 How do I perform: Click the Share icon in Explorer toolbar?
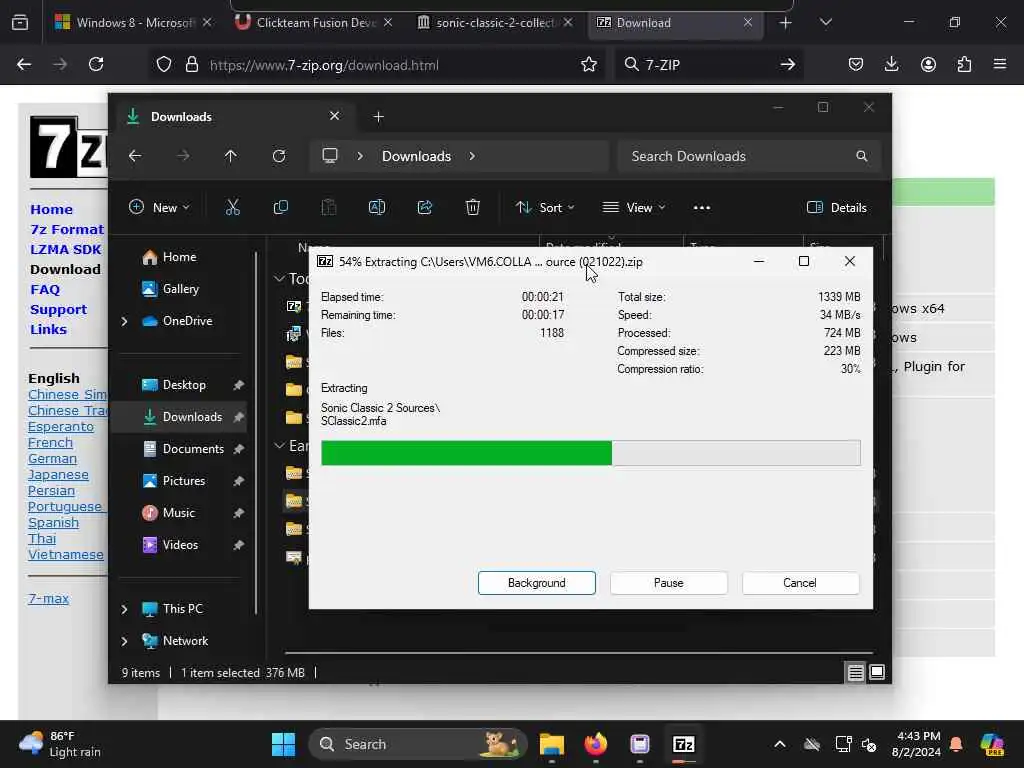424,208
